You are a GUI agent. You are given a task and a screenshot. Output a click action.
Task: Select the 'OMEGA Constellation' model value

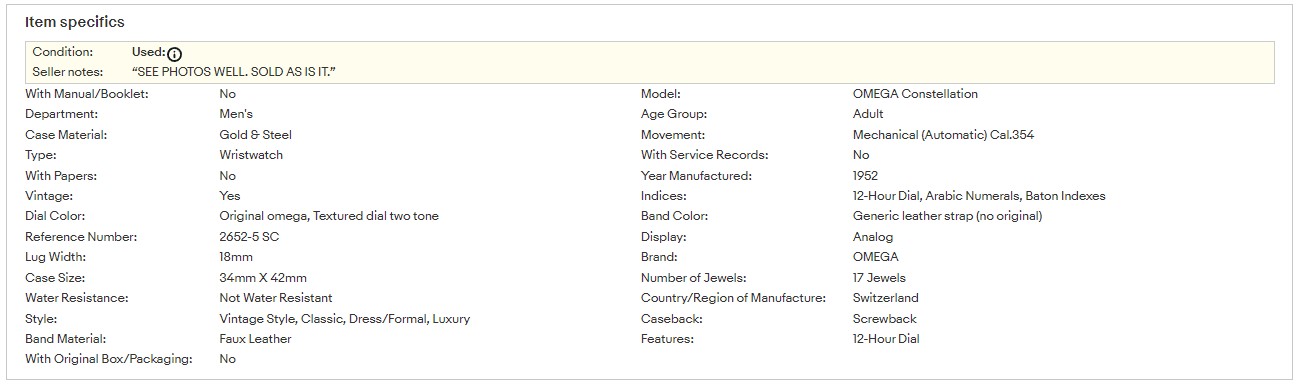916,94
